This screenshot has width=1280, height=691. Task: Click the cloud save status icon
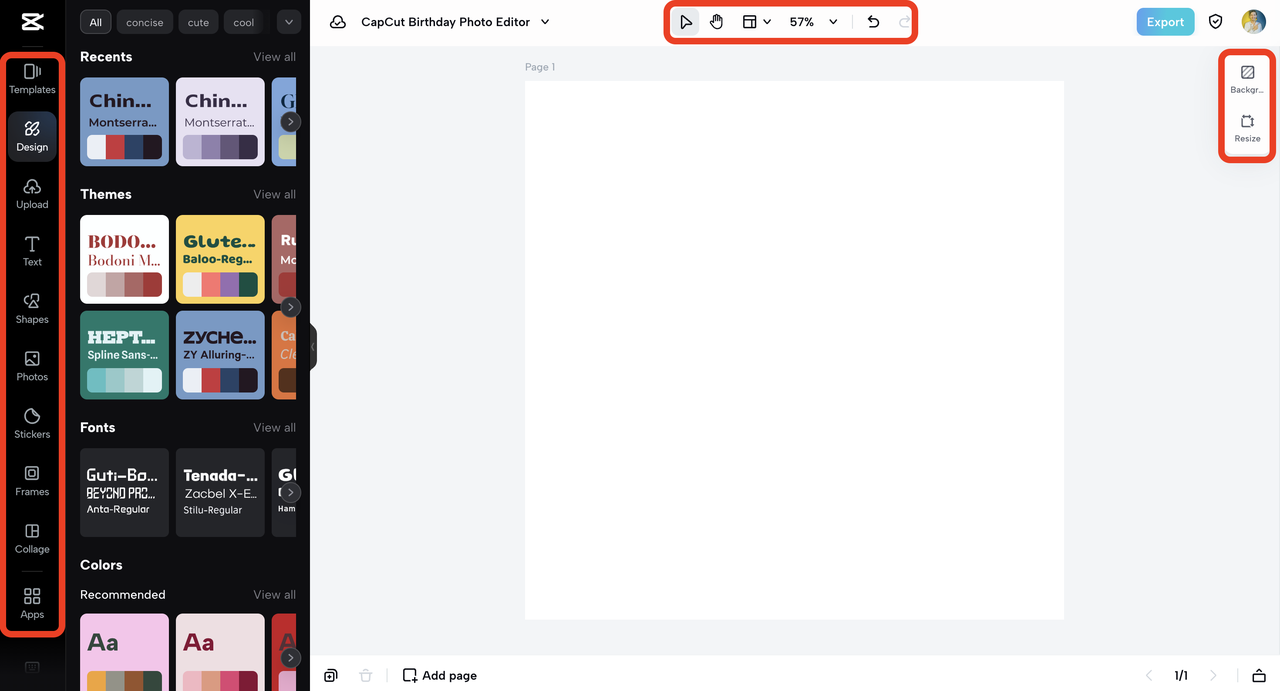tap(338, 22)
